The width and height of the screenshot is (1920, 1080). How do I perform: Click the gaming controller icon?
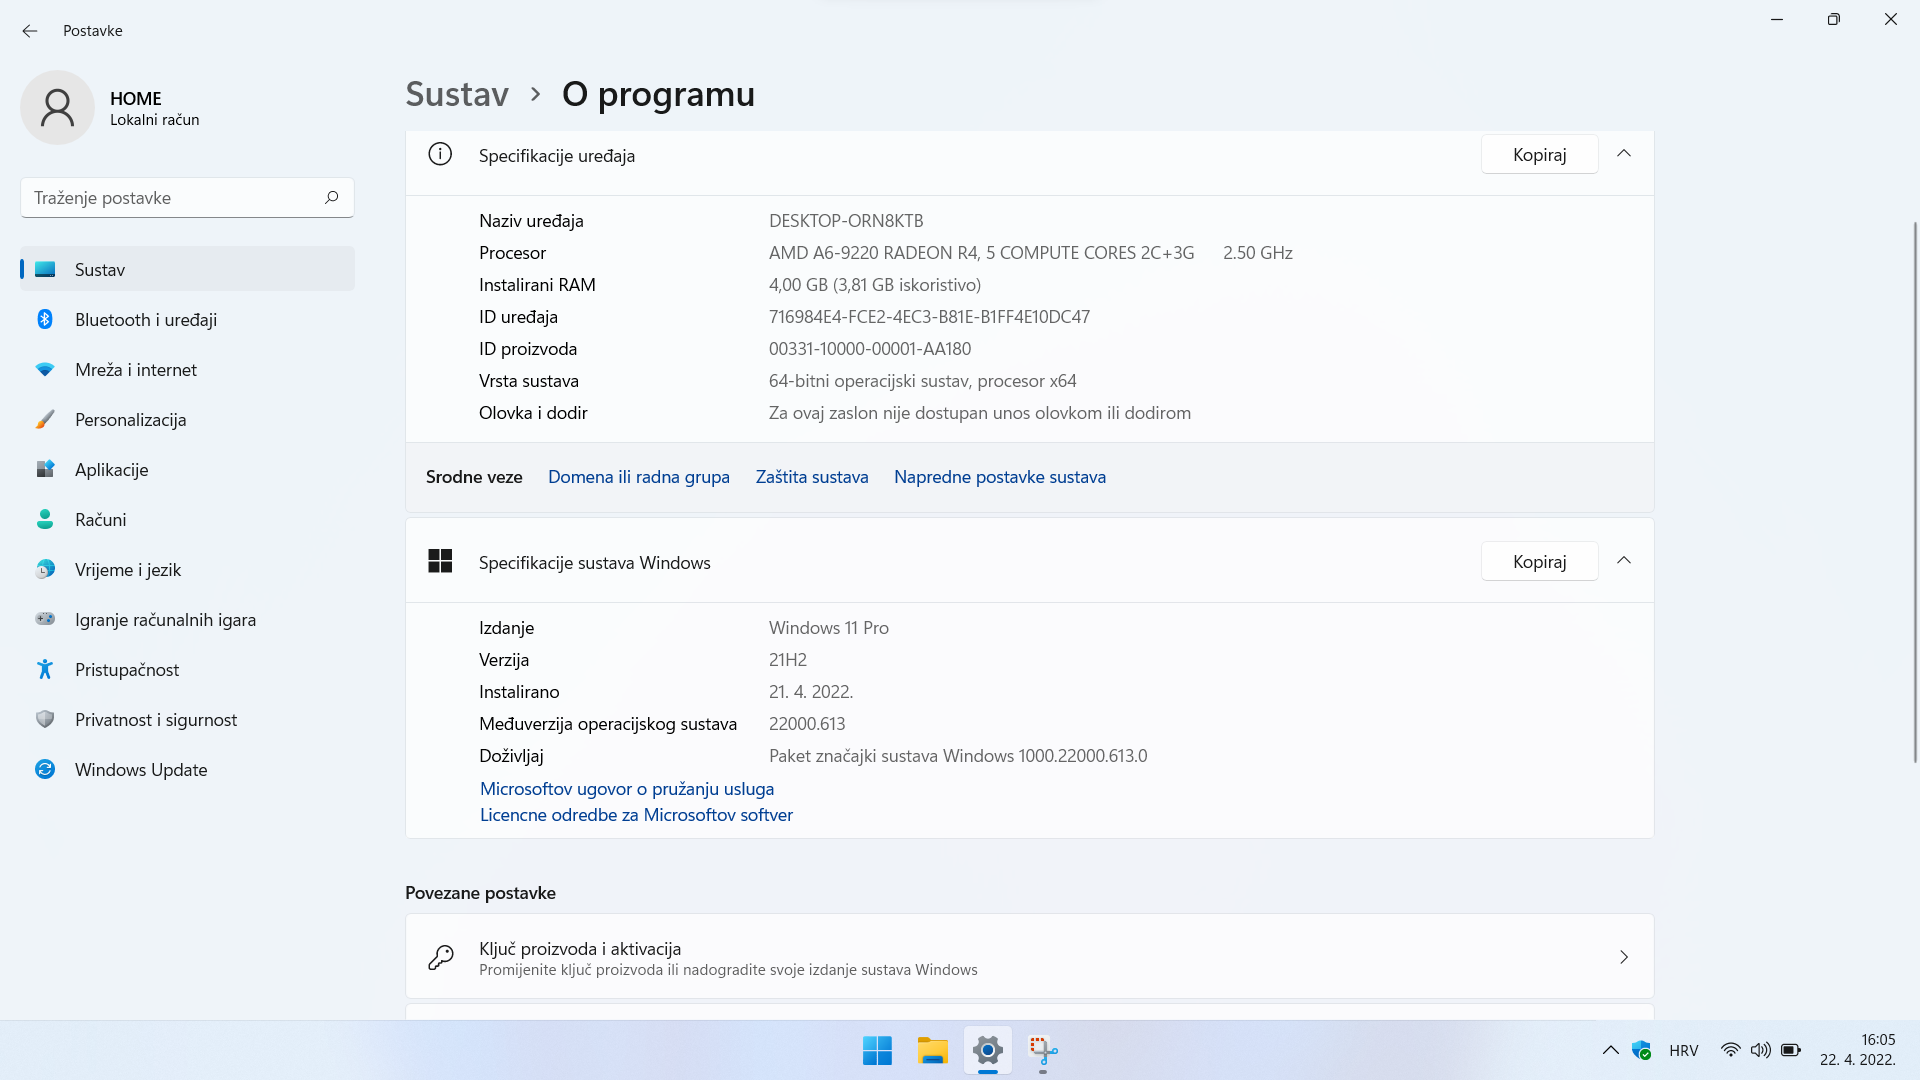point(45,619)
